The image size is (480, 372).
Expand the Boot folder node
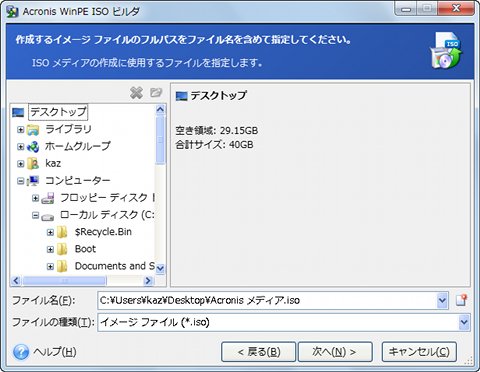[50, 249]
